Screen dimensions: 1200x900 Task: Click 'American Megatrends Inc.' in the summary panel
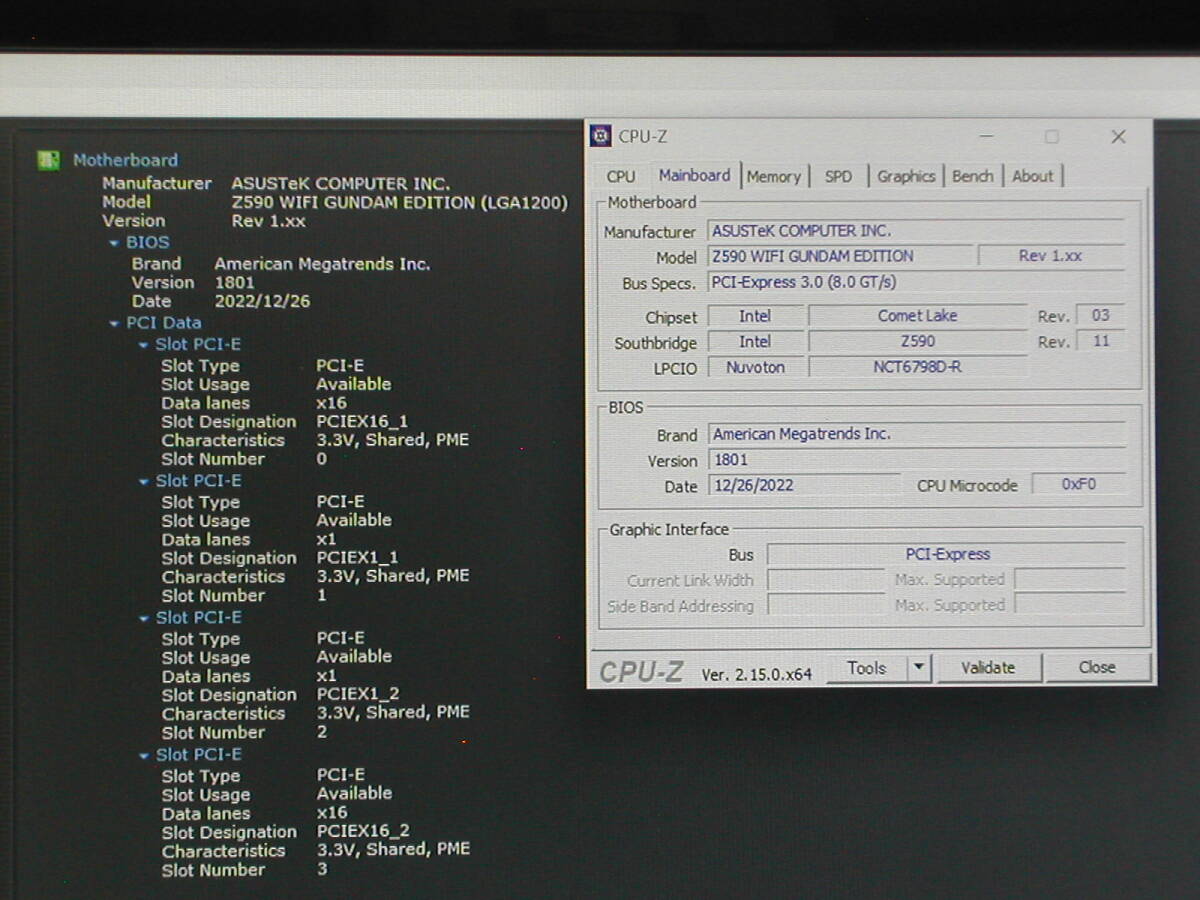point(322,264)
